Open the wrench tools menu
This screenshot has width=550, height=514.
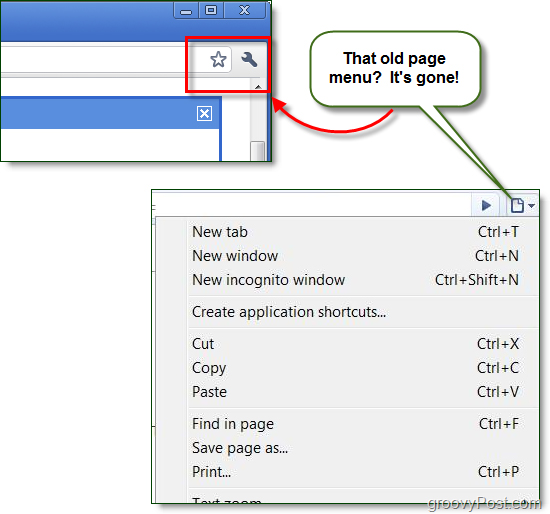[x=249, y=59]
